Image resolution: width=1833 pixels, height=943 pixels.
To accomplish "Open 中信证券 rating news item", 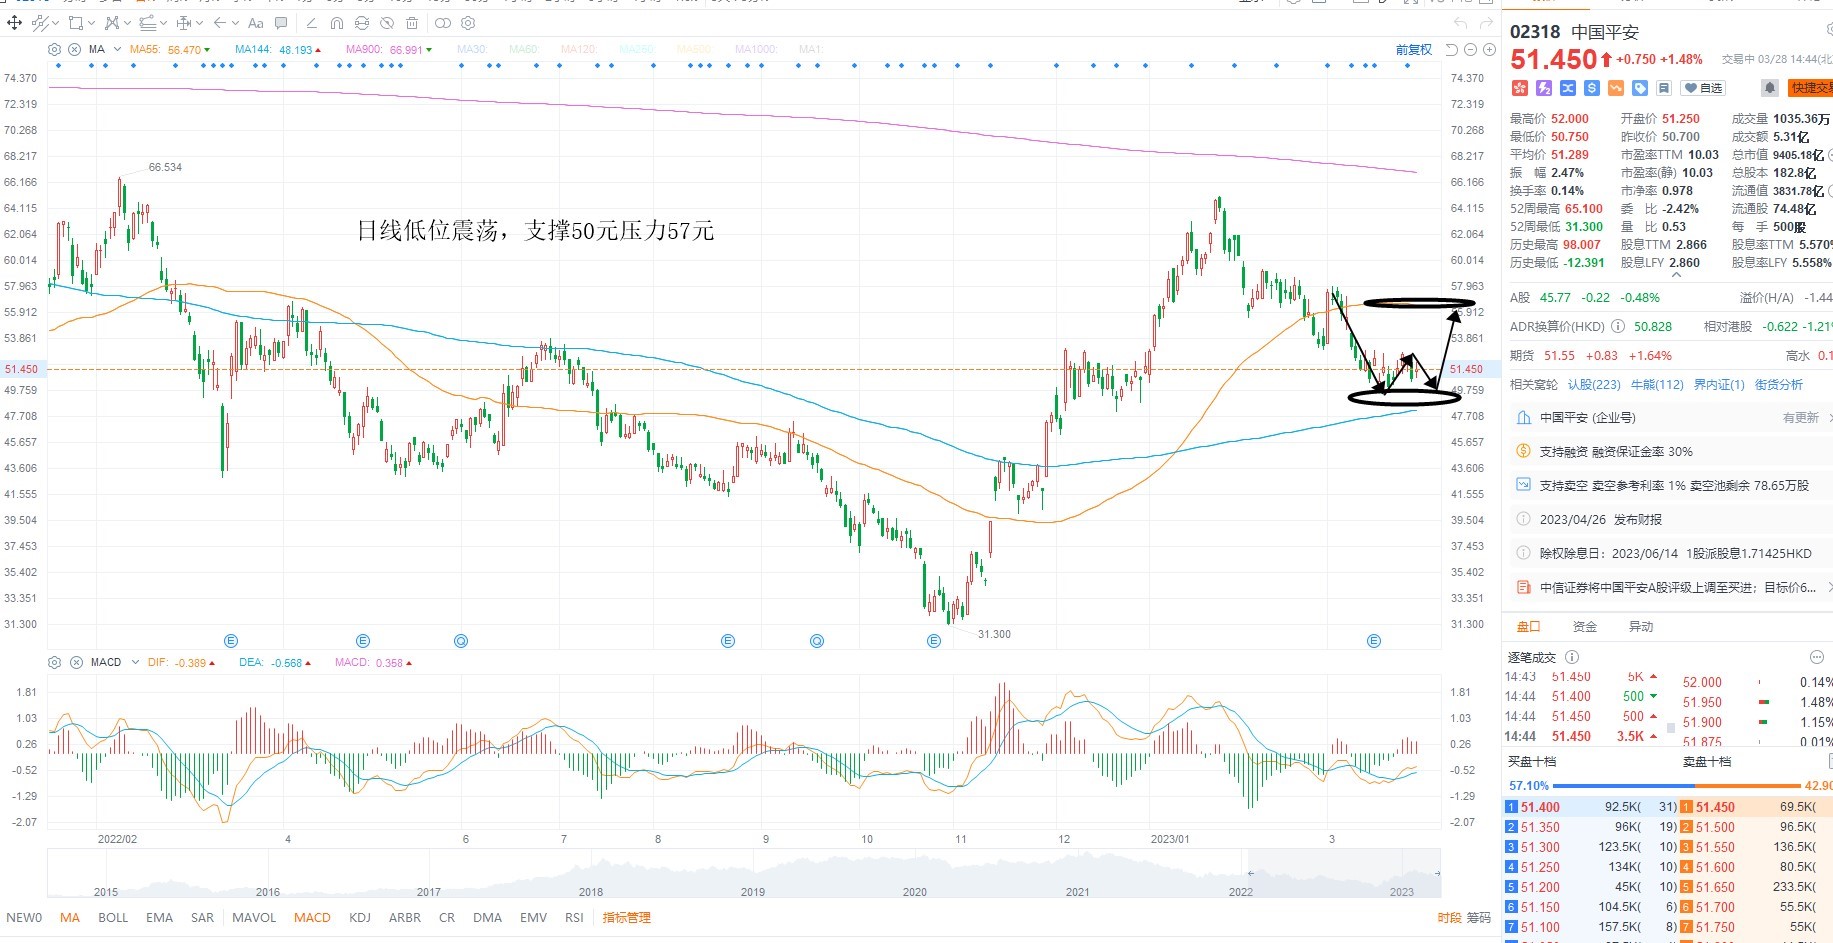I will 1668,587.
